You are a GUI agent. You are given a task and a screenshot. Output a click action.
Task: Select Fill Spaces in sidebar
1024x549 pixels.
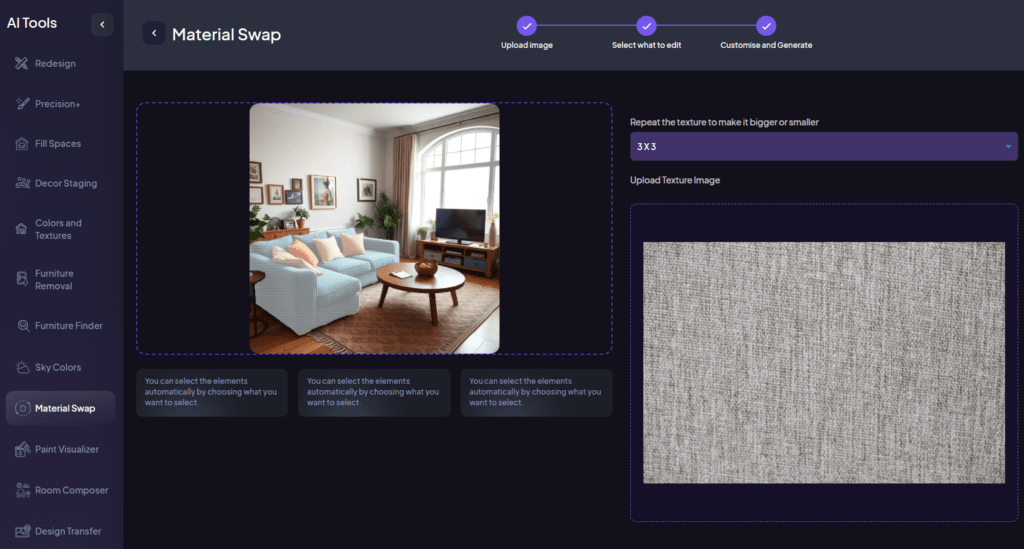click(58, 144)
